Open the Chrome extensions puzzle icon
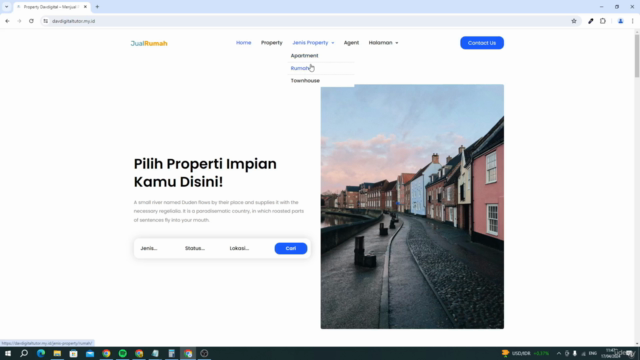 (x=603, y=21)
